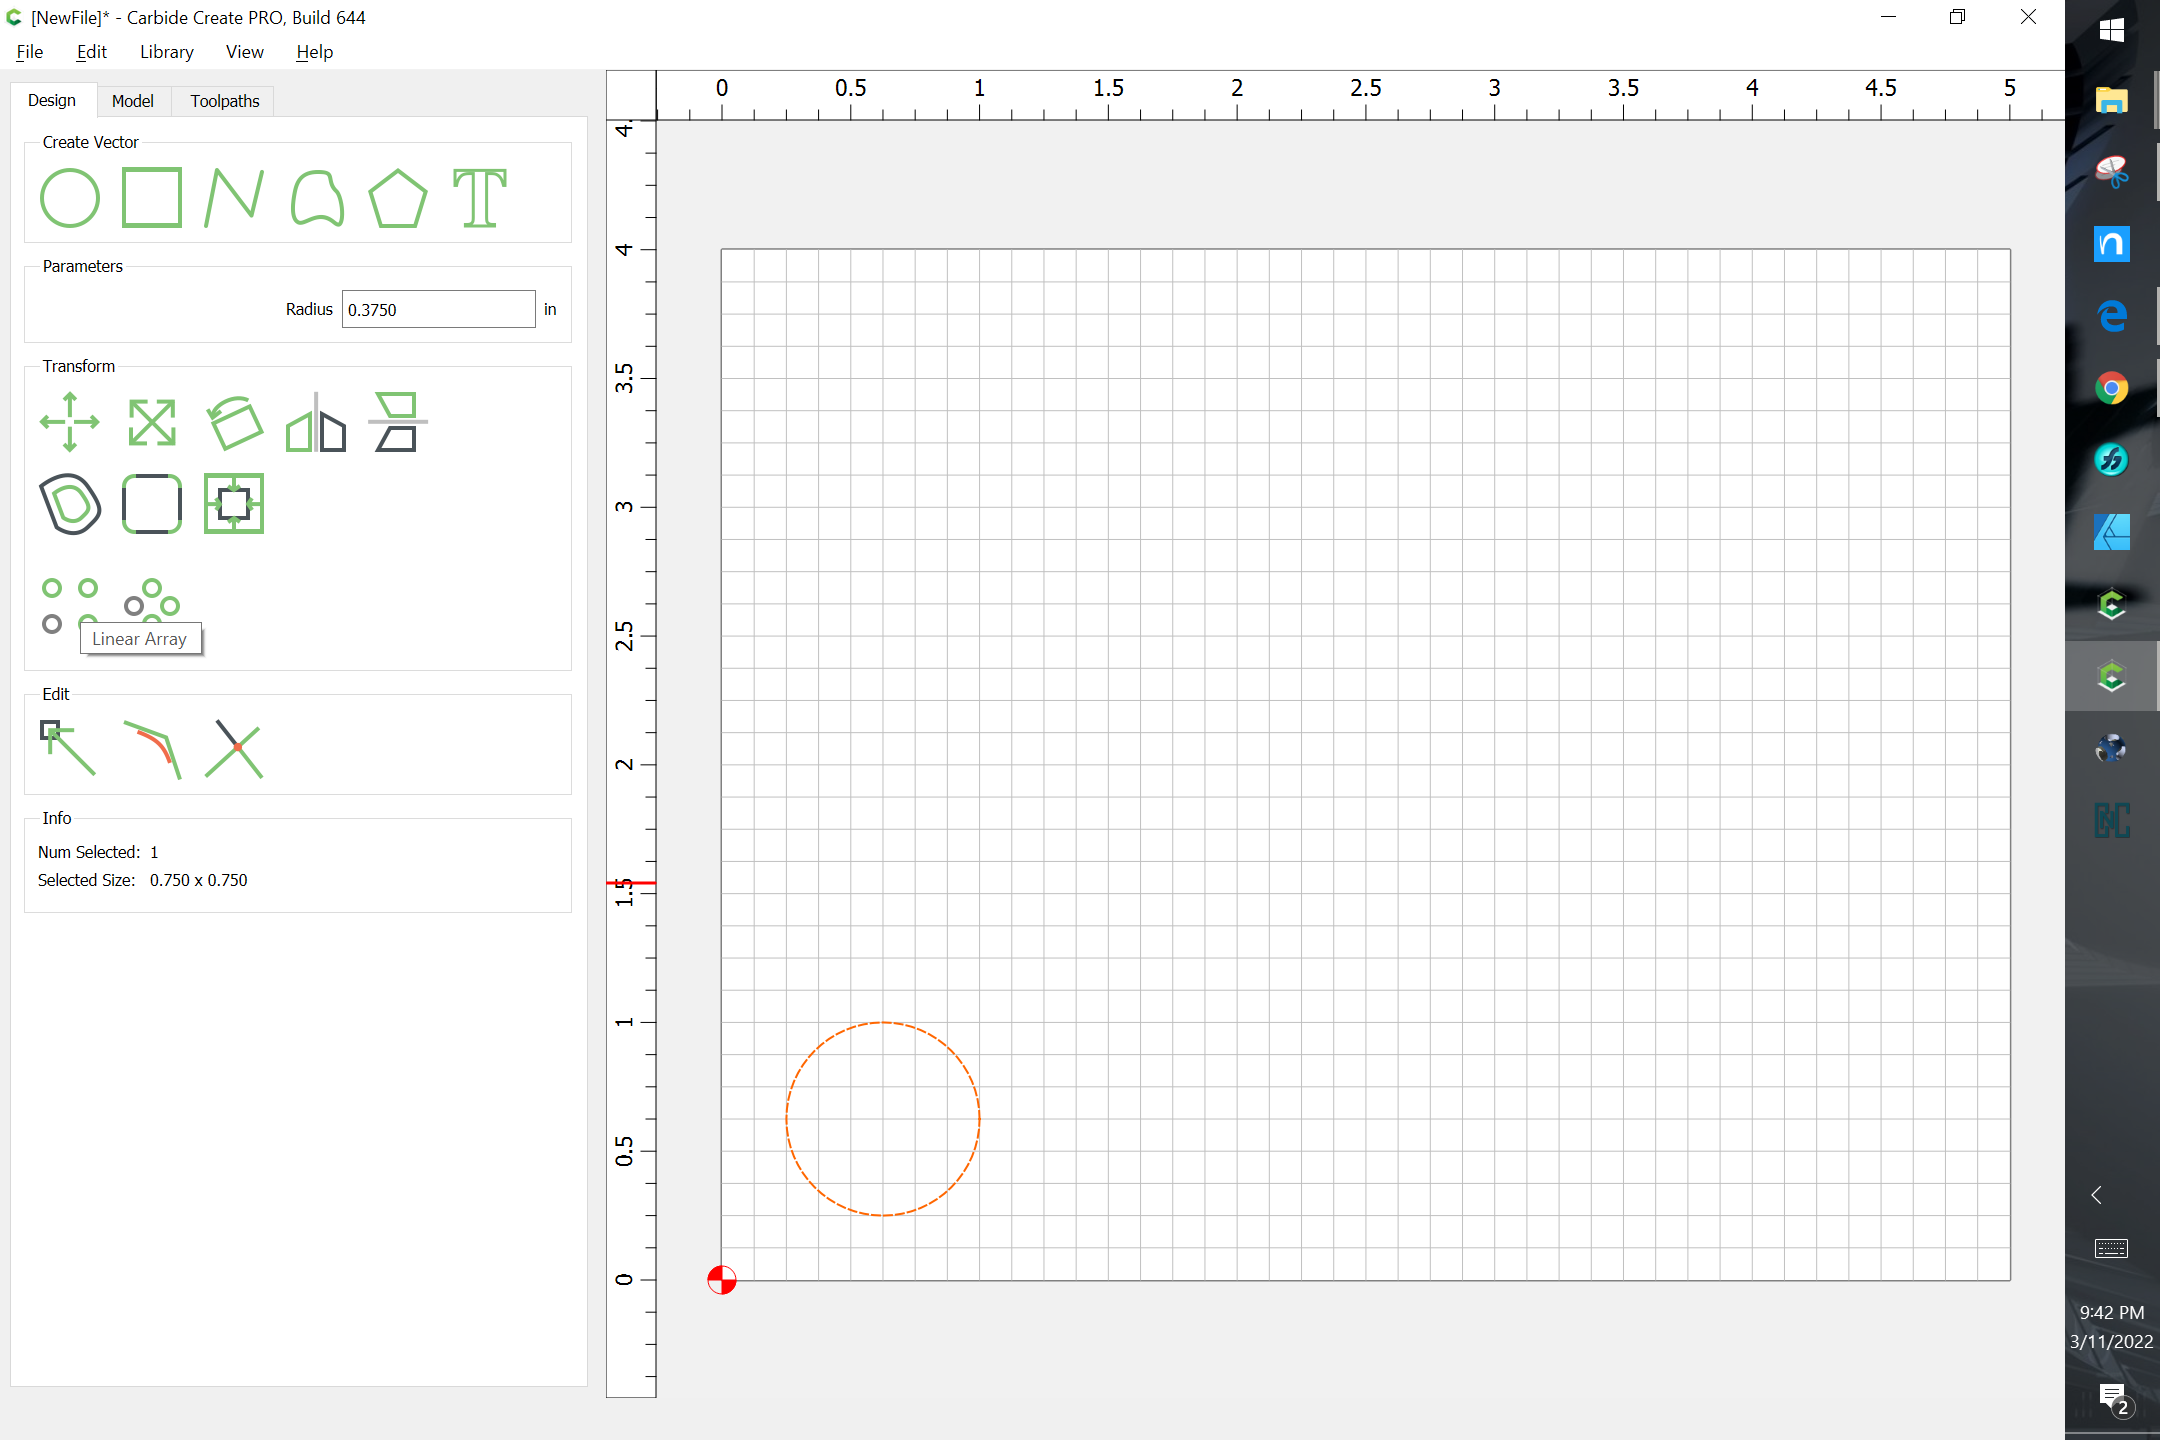
Task: Click the Align Vectors tool
Action: tap(234, 504)
